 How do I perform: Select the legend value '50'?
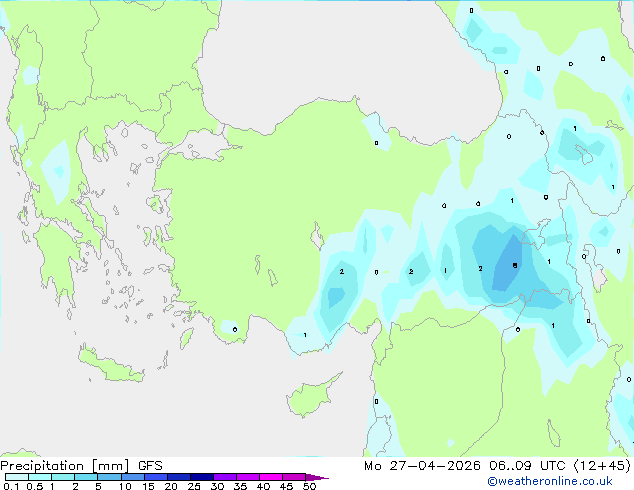[309, 486]
